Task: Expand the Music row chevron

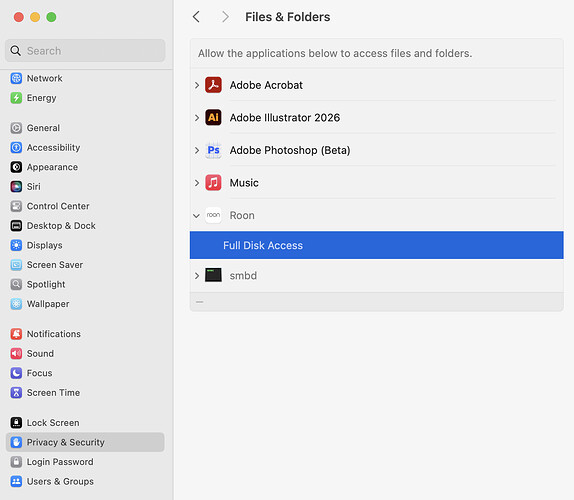Action: [197, 183]
